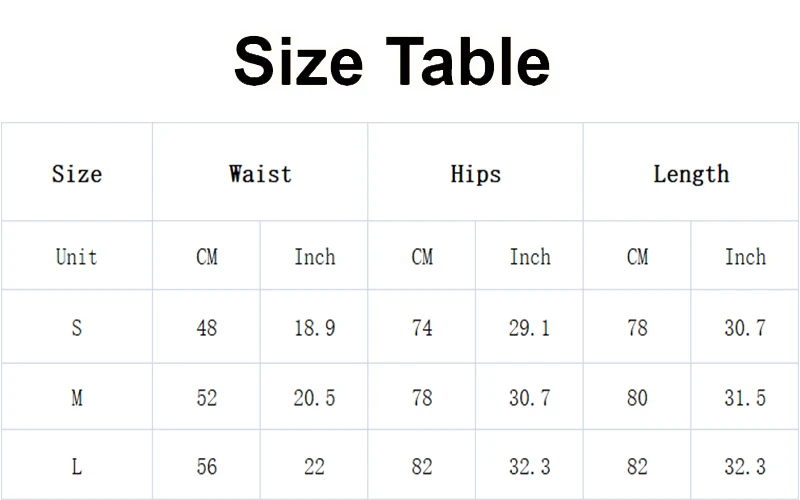Image resolution: width=800 pixels, height=500 pixels.
Task: Click the Waist column header
Action: coord(260,172)
